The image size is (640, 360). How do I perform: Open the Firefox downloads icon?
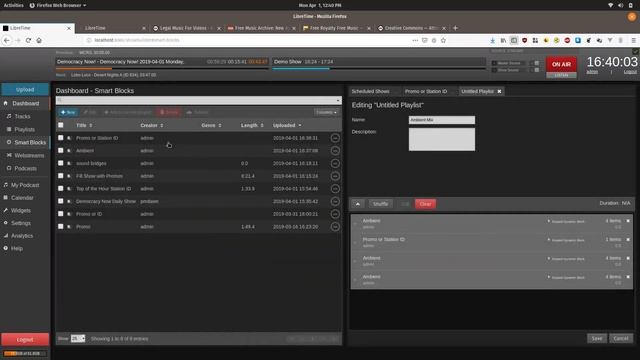pos(493,40)
